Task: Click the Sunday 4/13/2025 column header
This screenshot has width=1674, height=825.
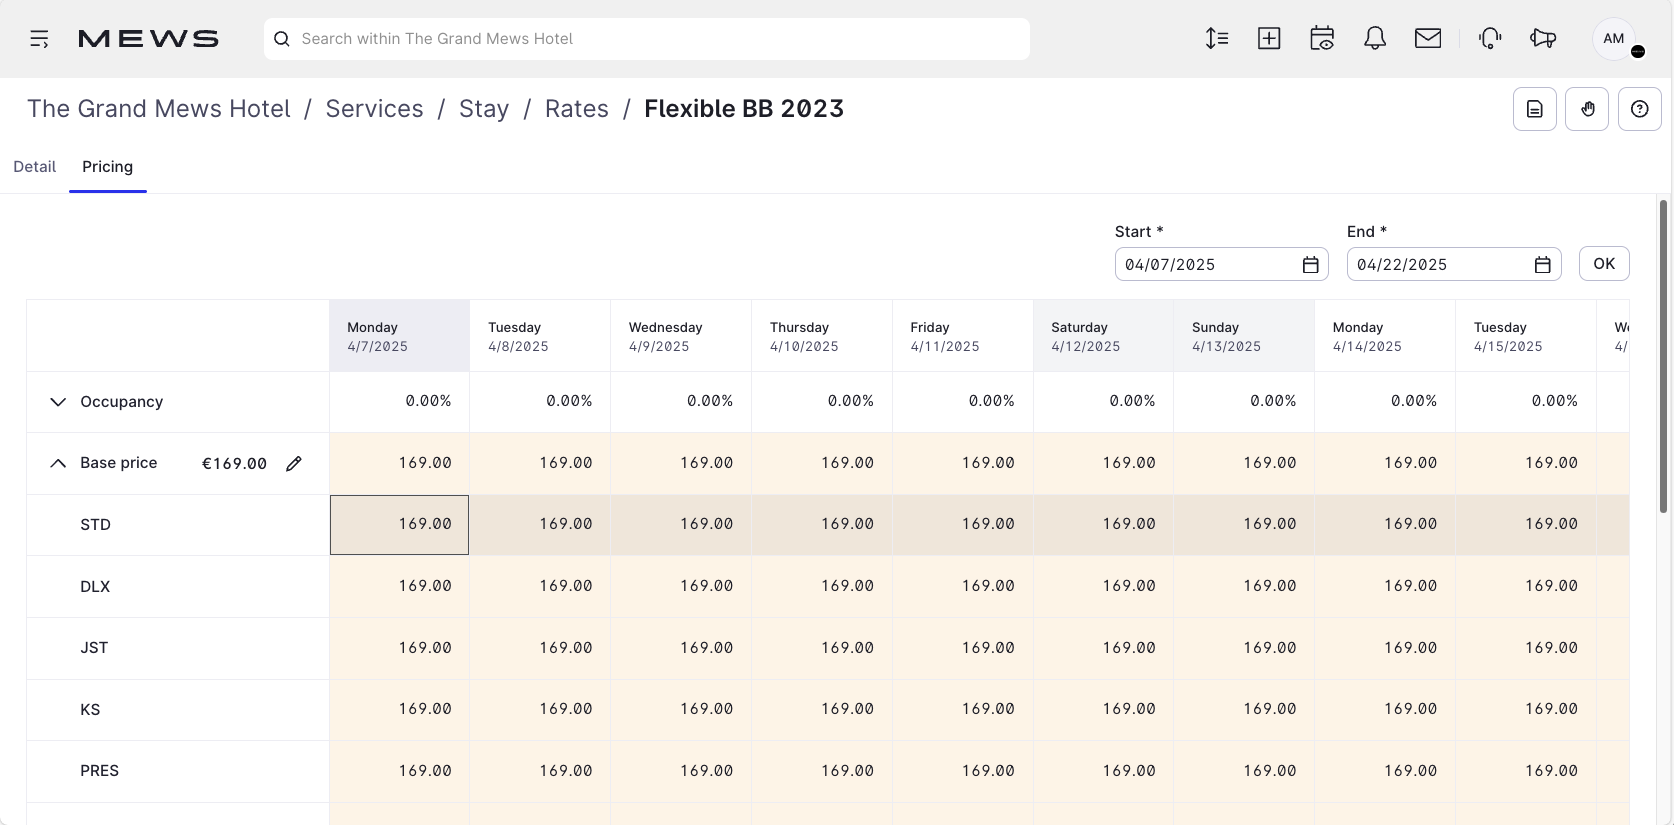Action: [1244, 336]
